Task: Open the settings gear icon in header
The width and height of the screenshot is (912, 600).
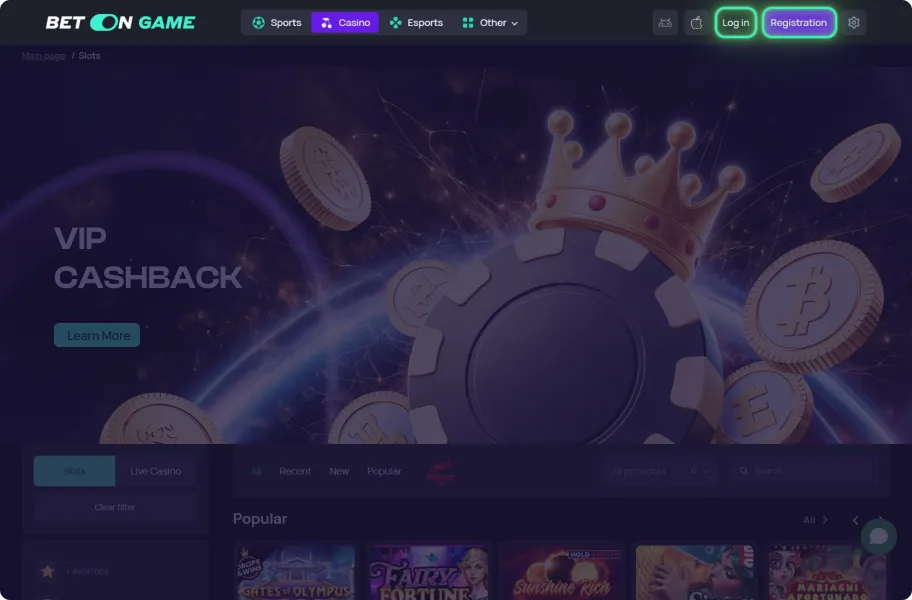Action: (853, 23)
